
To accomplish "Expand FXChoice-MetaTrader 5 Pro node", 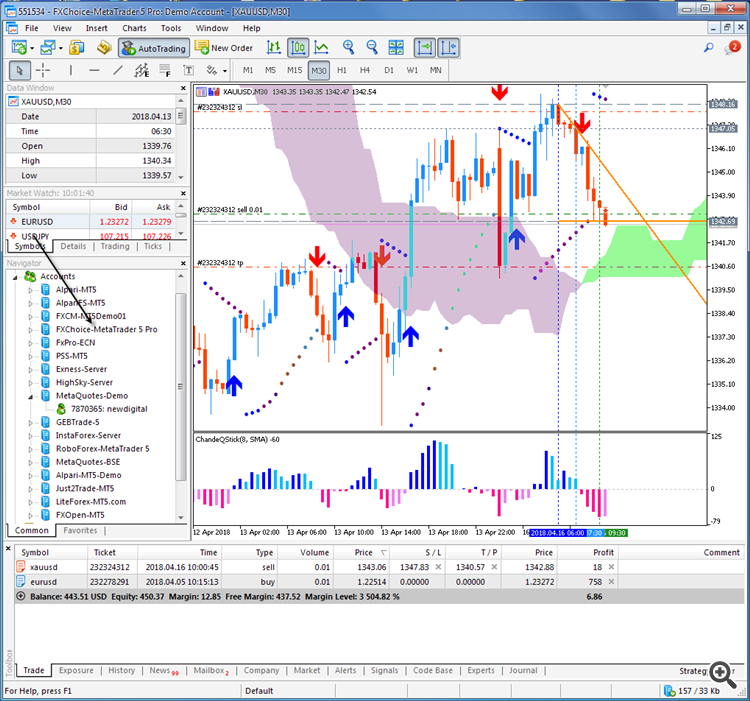I will coord(30,330).
